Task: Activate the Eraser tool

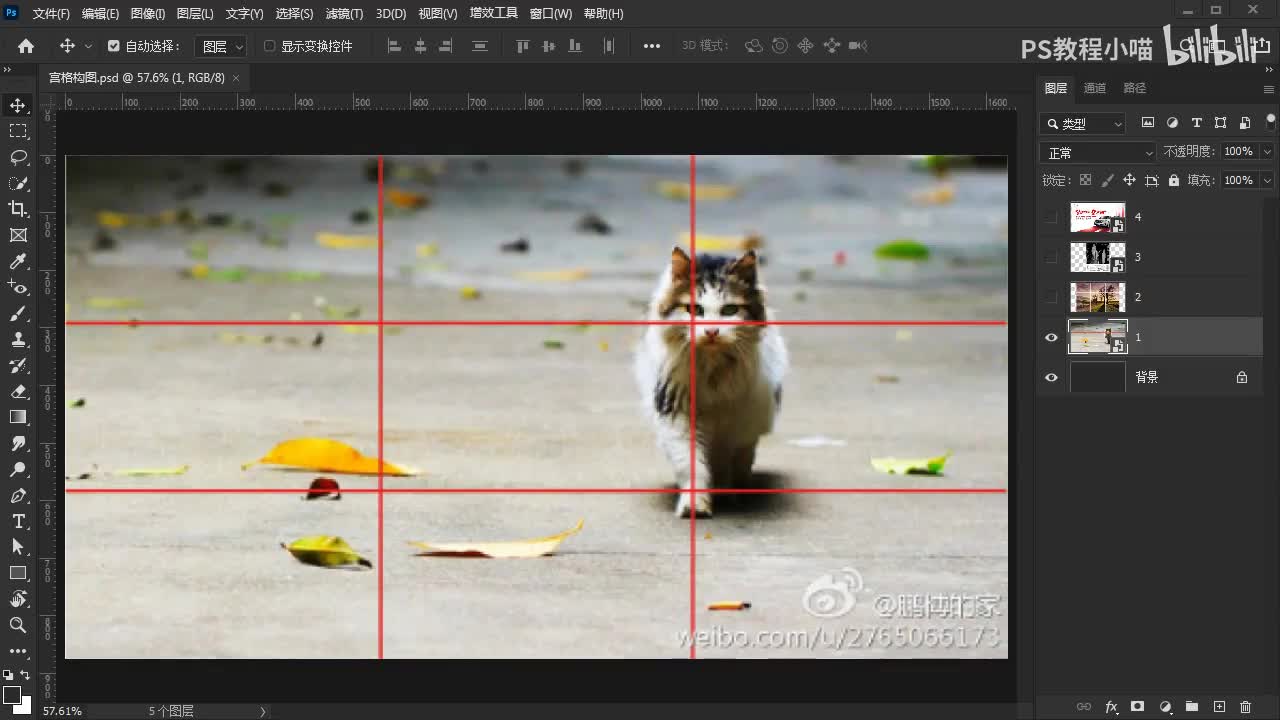Action: pos(18,391)
